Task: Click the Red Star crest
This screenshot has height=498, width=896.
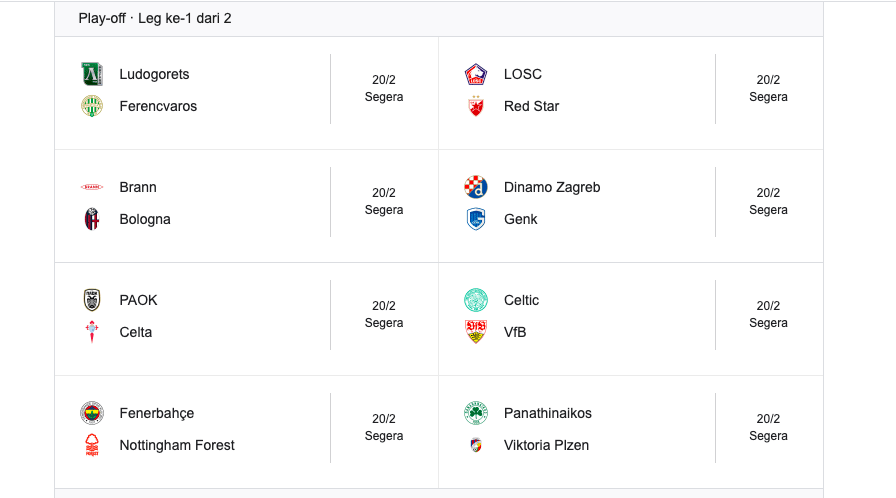Action: point(476,106)
